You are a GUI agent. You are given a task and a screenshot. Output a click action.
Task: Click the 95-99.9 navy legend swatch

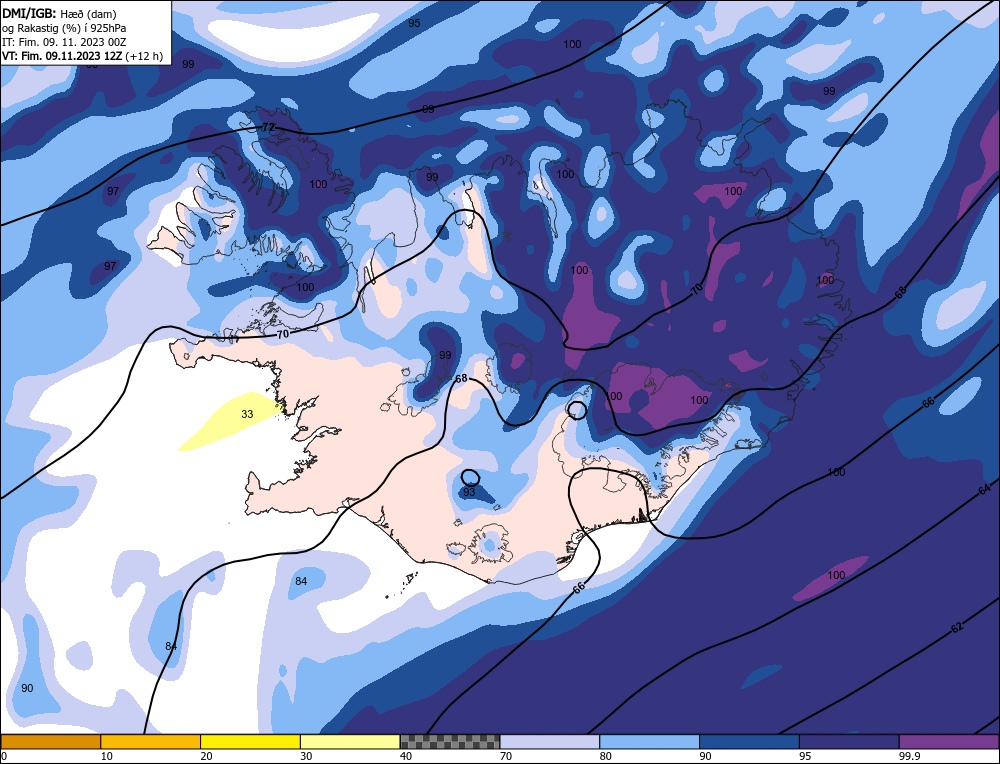pos(849,741)
